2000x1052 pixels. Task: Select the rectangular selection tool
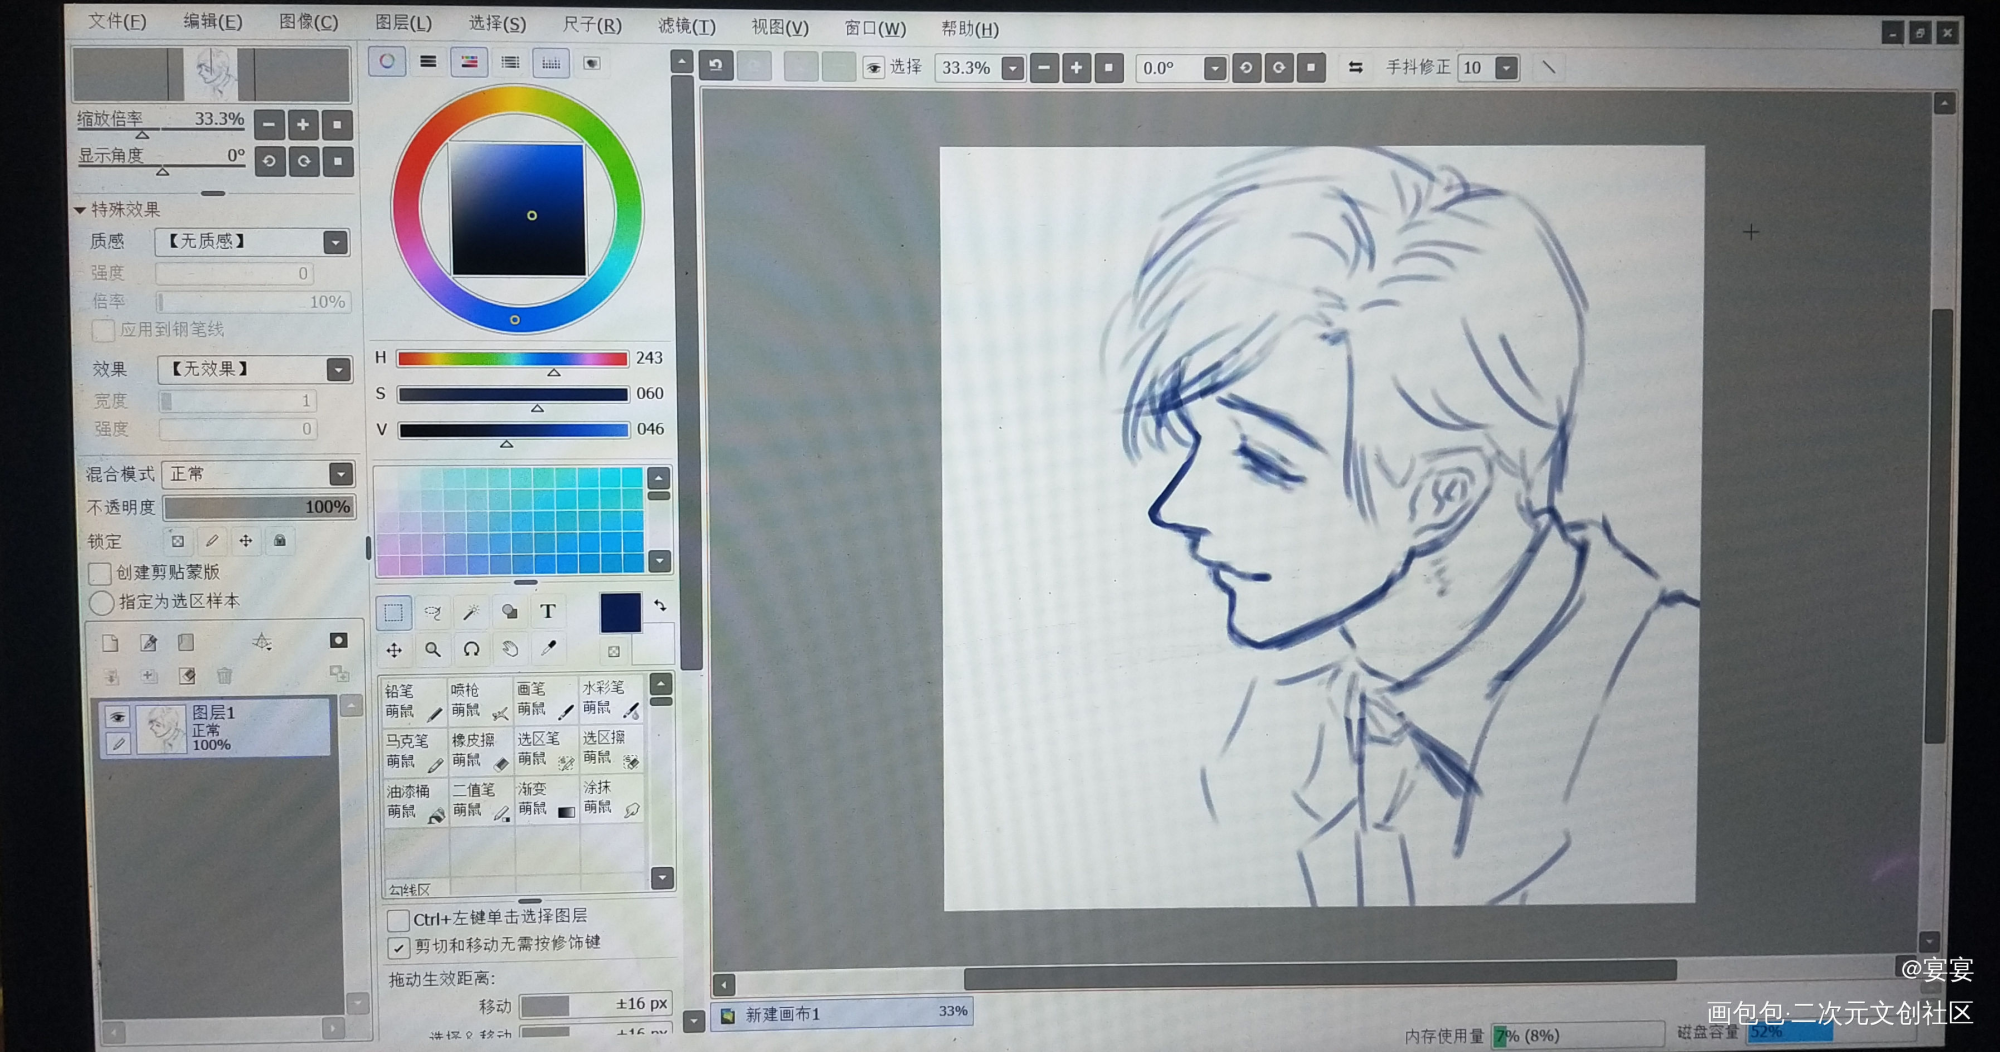pos(393,612)
